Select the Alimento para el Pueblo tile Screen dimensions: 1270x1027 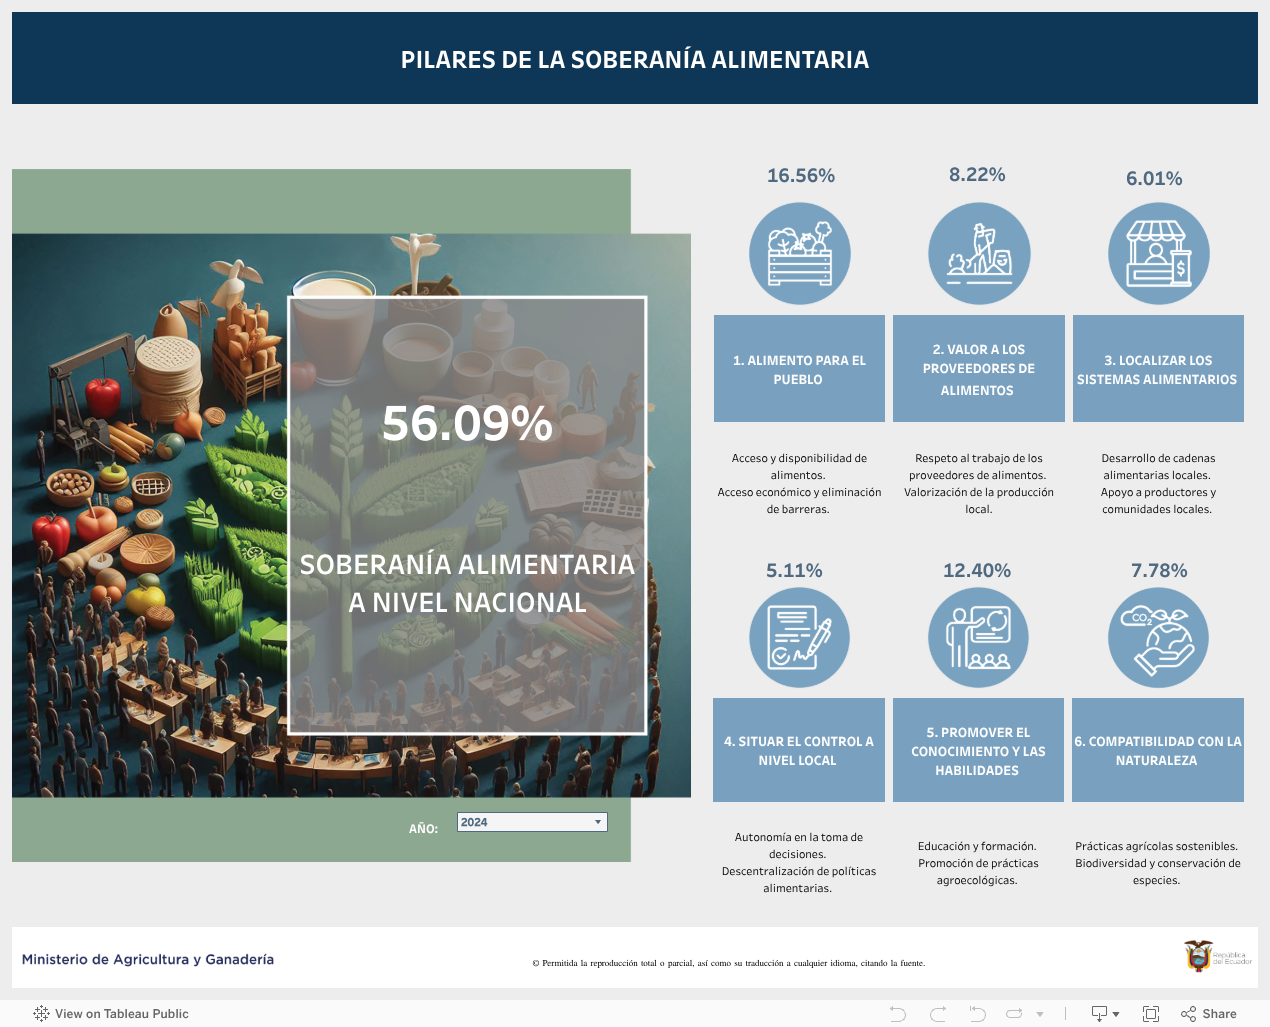pyautogui.click(x=799, y=369)
